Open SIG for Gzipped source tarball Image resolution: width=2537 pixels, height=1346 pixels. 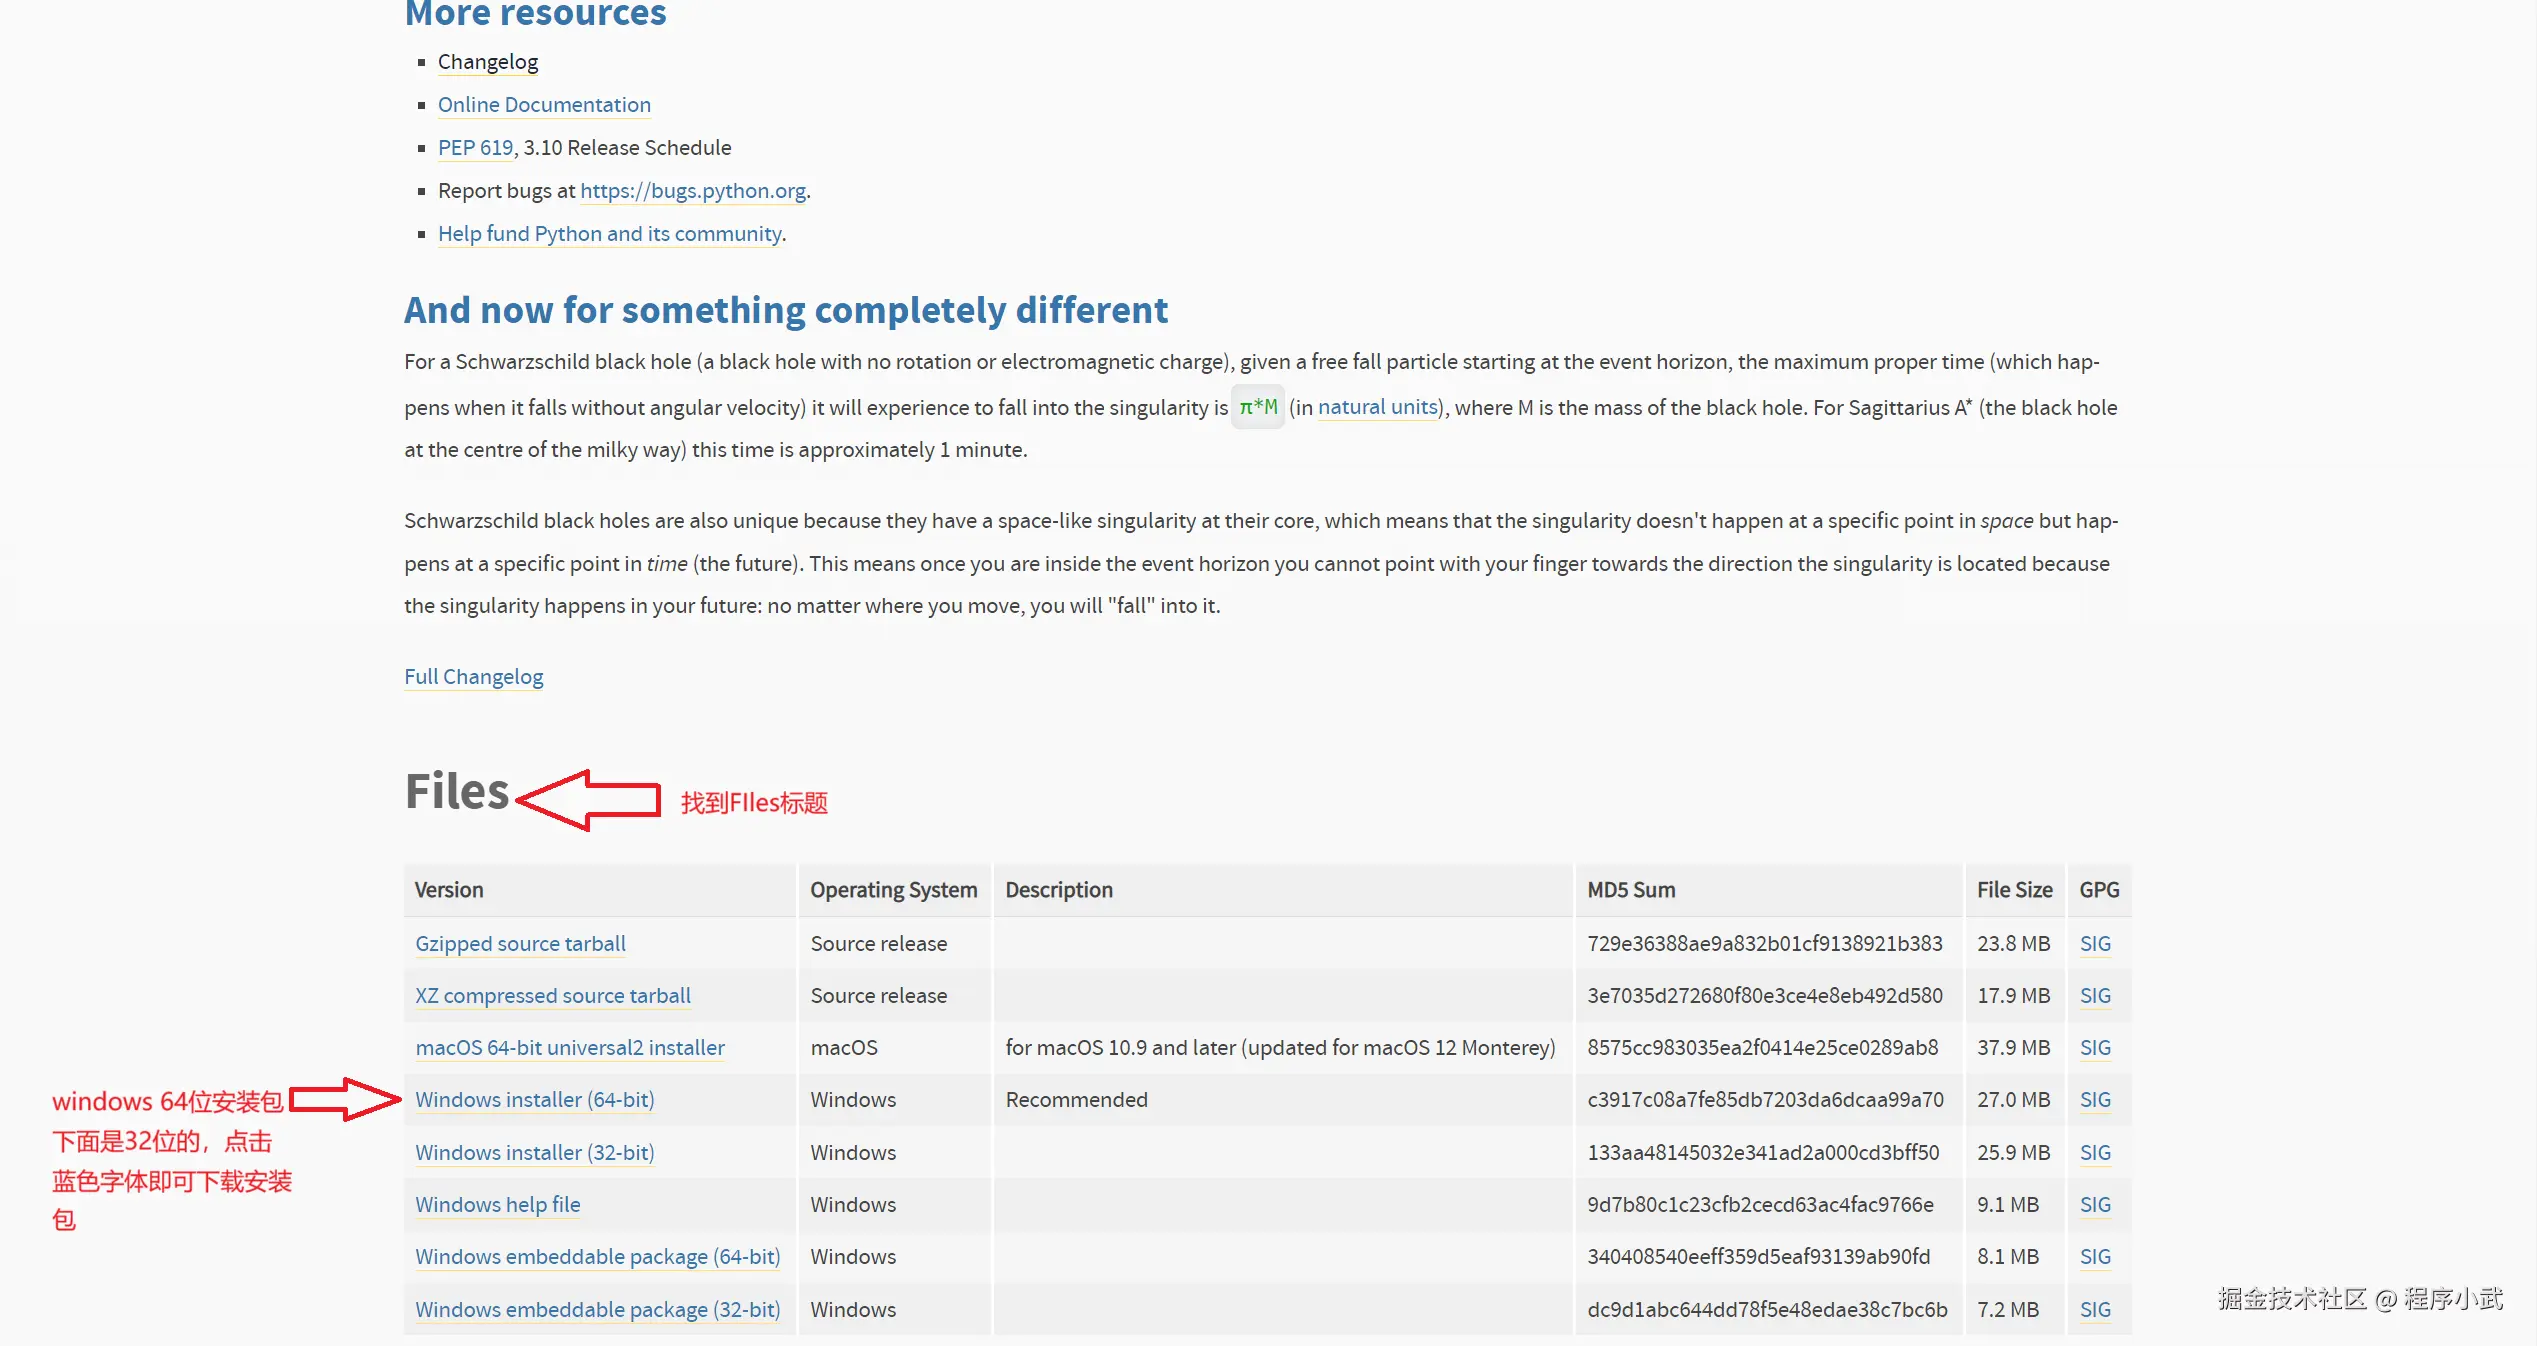point(2095,944)
